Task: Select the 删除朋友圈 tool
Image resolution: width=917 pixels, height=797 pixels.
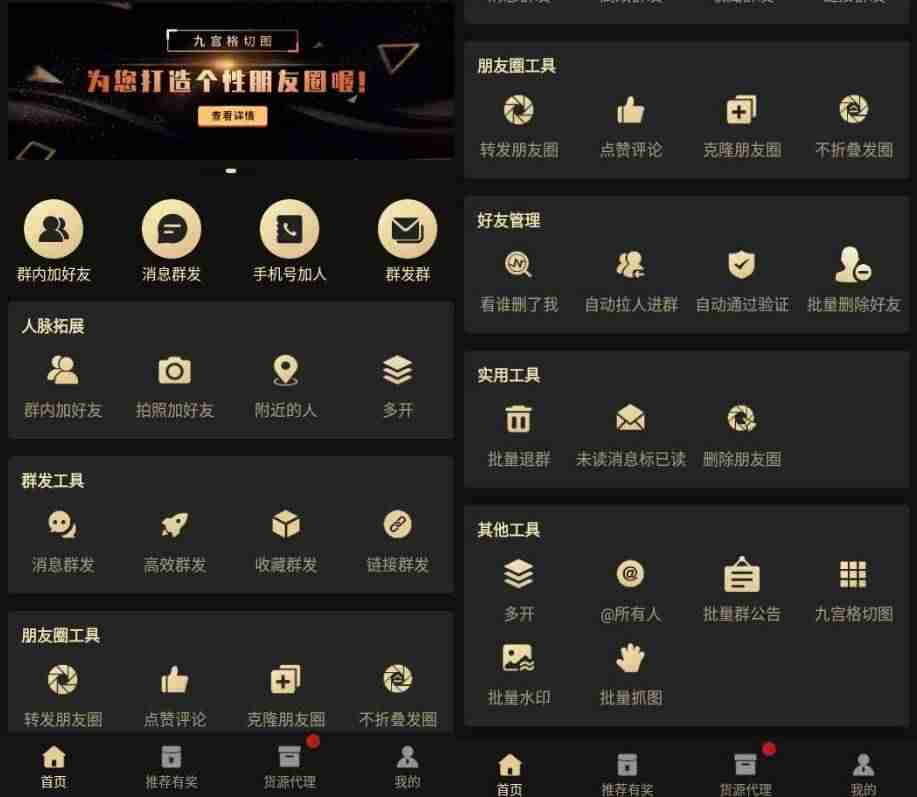Action: (x=742, y=419)
